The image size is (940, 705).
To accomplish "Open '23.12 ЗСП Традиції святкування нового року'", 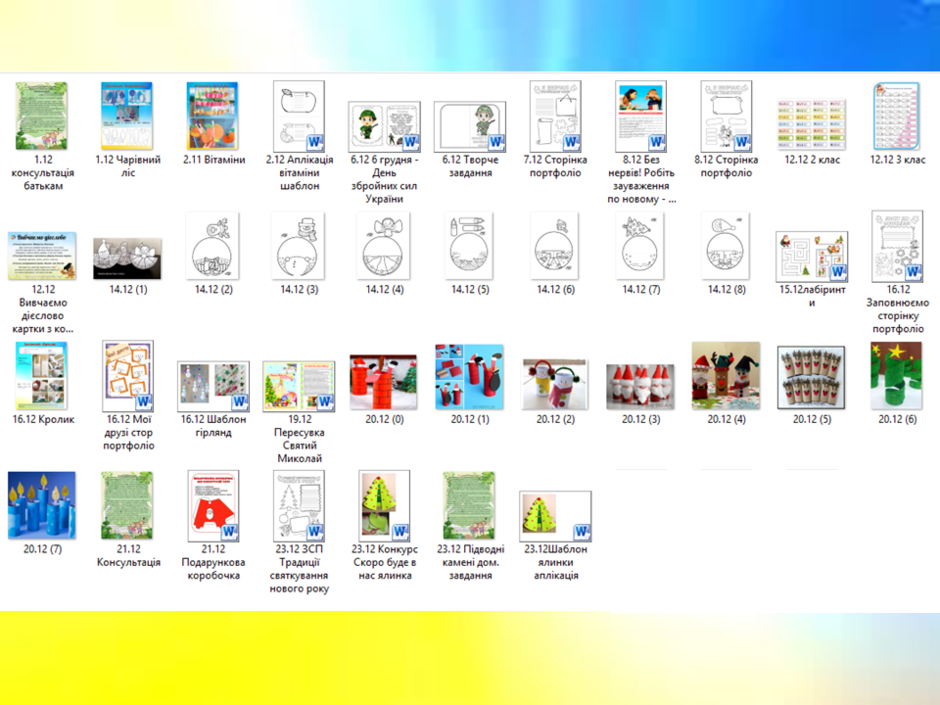I will pyautogui.click(x=299, y=506).
